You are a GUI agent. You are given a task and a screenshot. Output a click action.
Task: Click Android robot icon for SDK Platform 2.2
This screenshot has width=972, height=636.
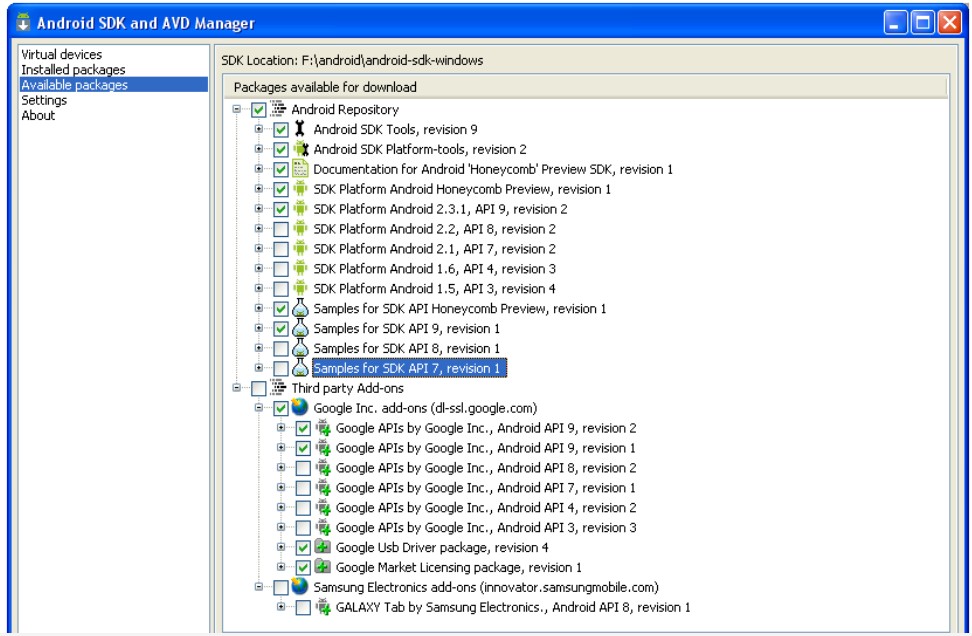[x=300, y=228]
